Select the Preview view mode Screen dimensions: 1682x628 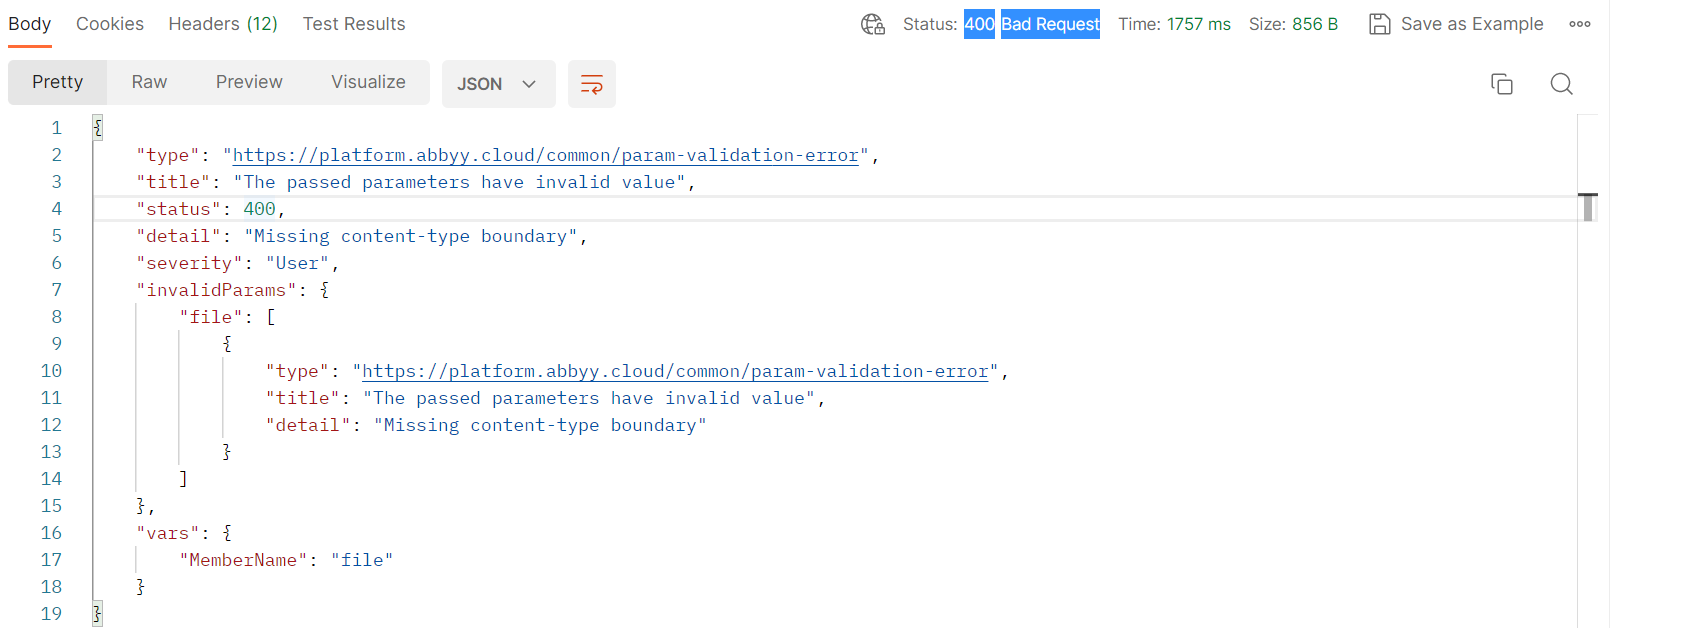pyautogui.click(x=249, y=82)
